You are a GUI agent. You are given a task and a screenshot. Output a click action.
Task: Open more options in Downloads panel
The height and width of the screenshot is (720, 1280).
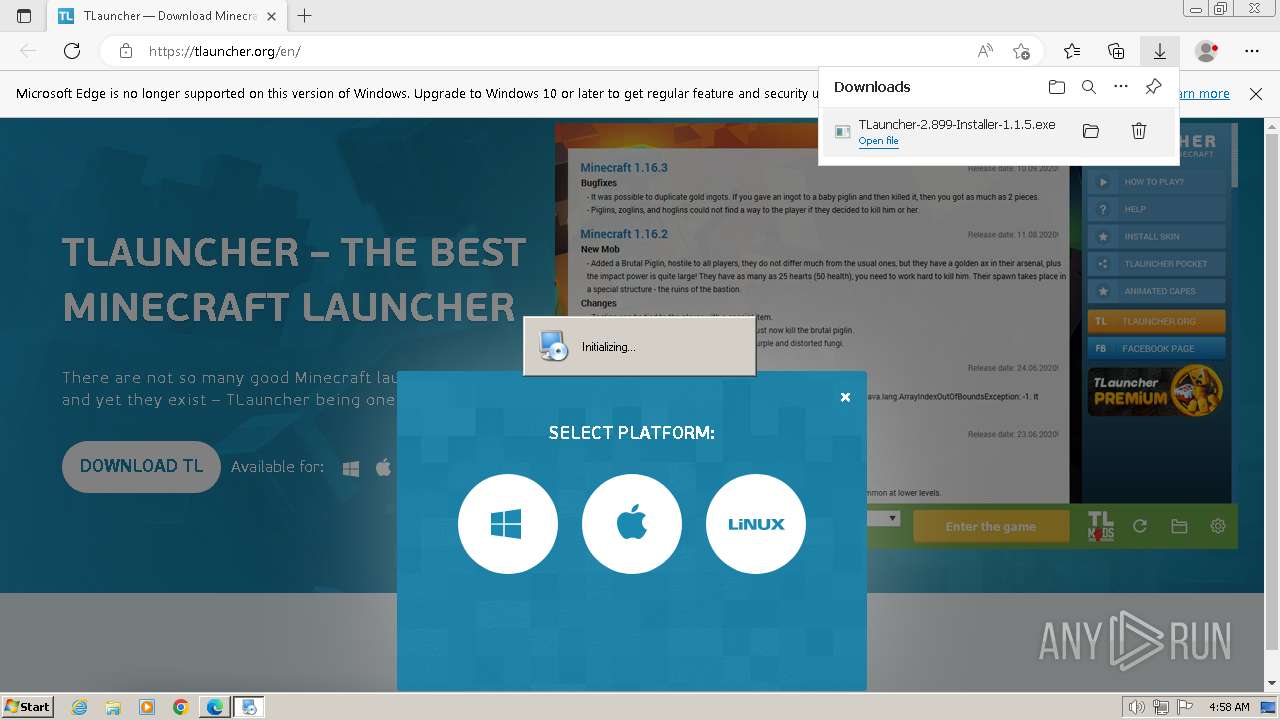pos(1121,87)
